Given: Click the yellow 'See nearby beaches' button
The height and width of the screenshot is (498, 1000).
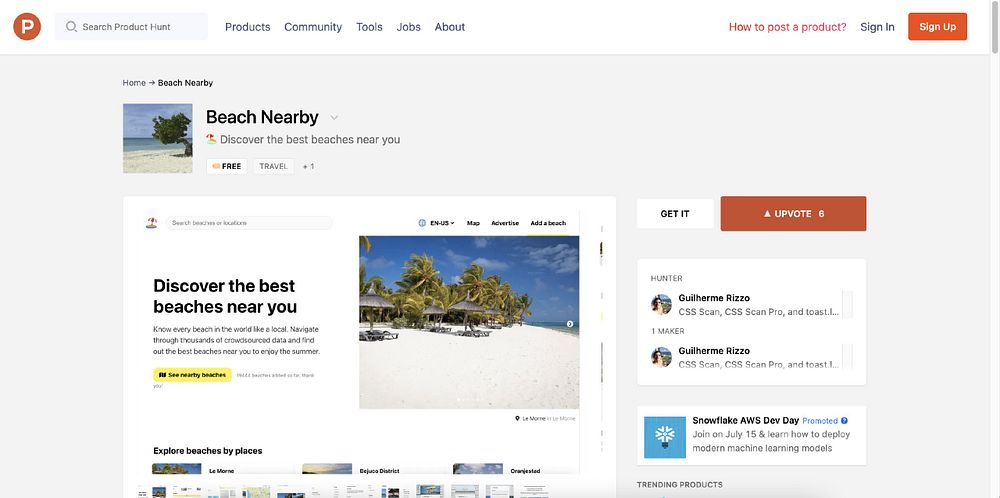Looking at the screenshot, I should pyautogui.click(x=192, y=375).
